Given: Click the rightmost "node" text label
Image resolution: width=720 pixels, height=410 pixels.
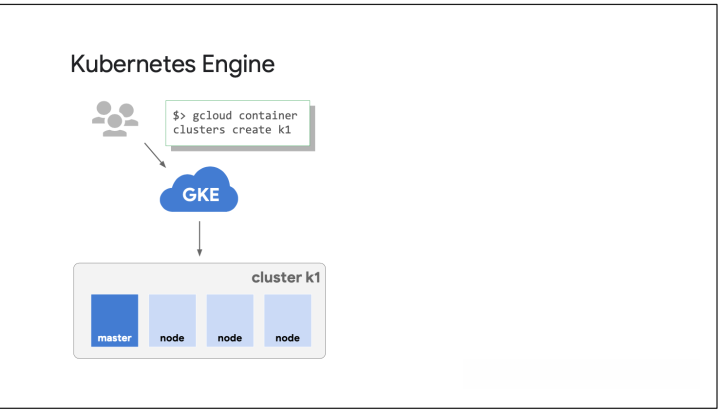Looking at the screenshot, I should click(288, 338).
